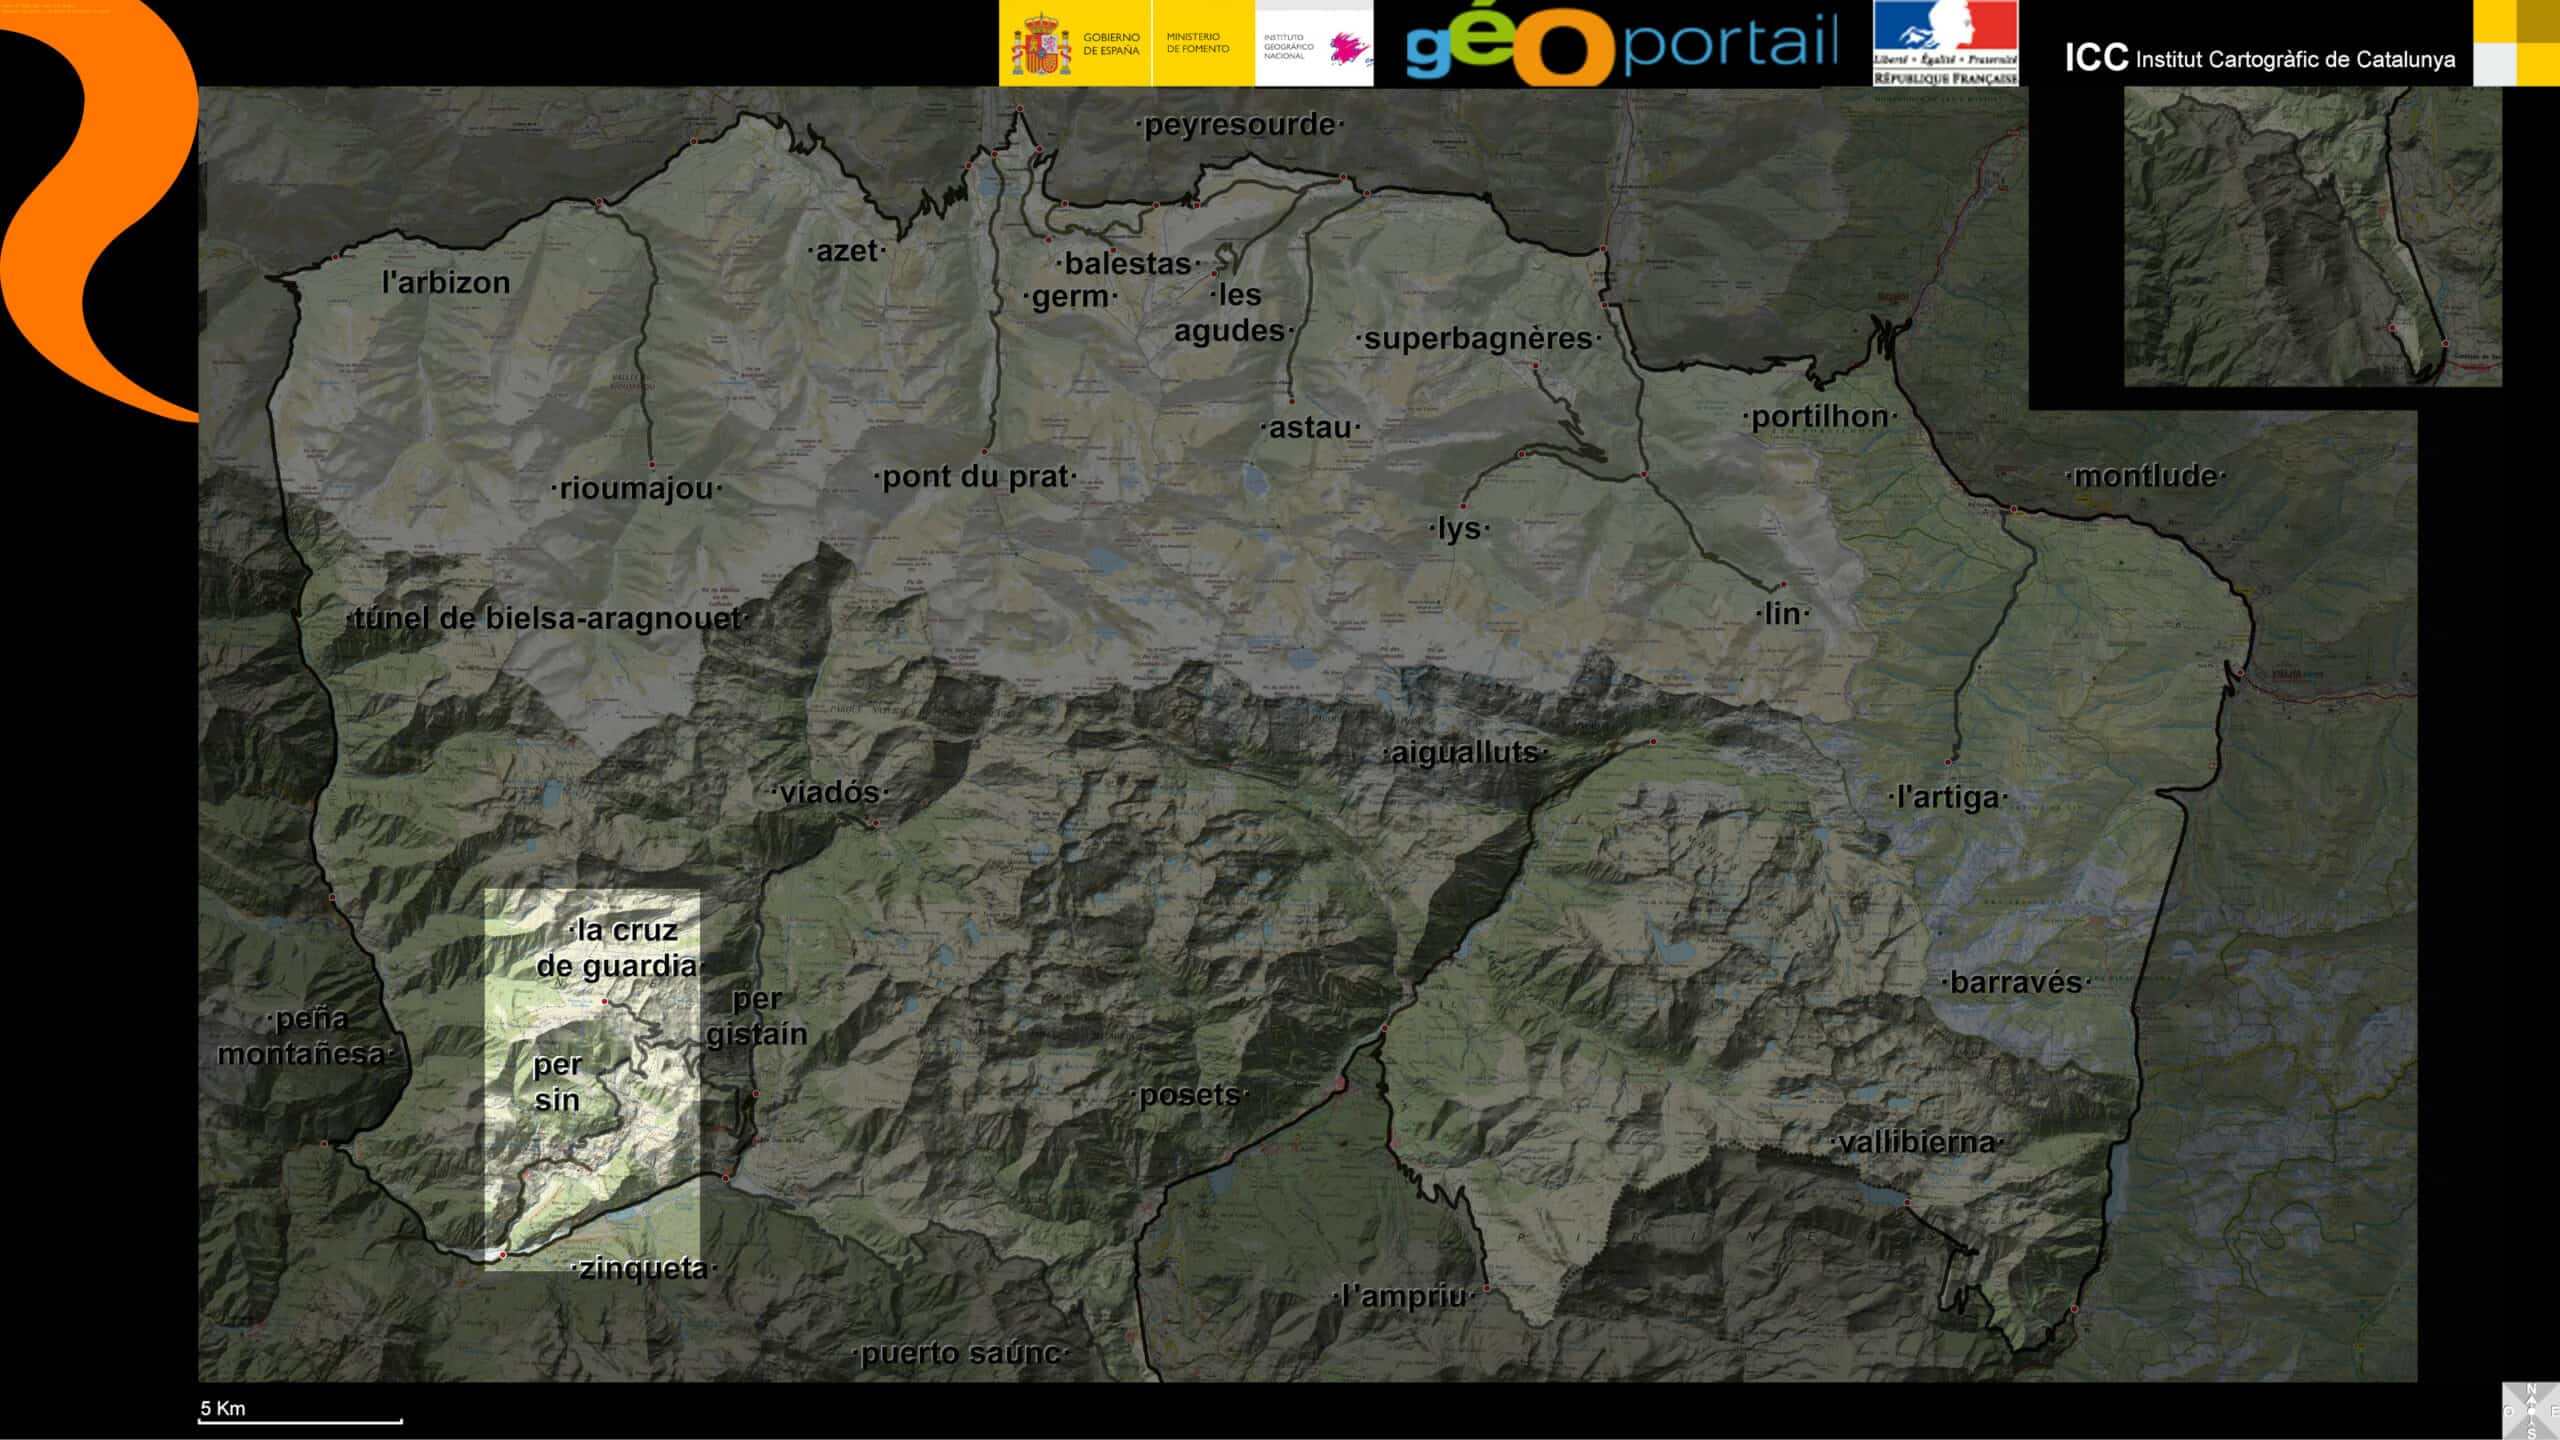The image size is (2560, 1440).
Task: Select the zinqueta label
Action: 643,1269
